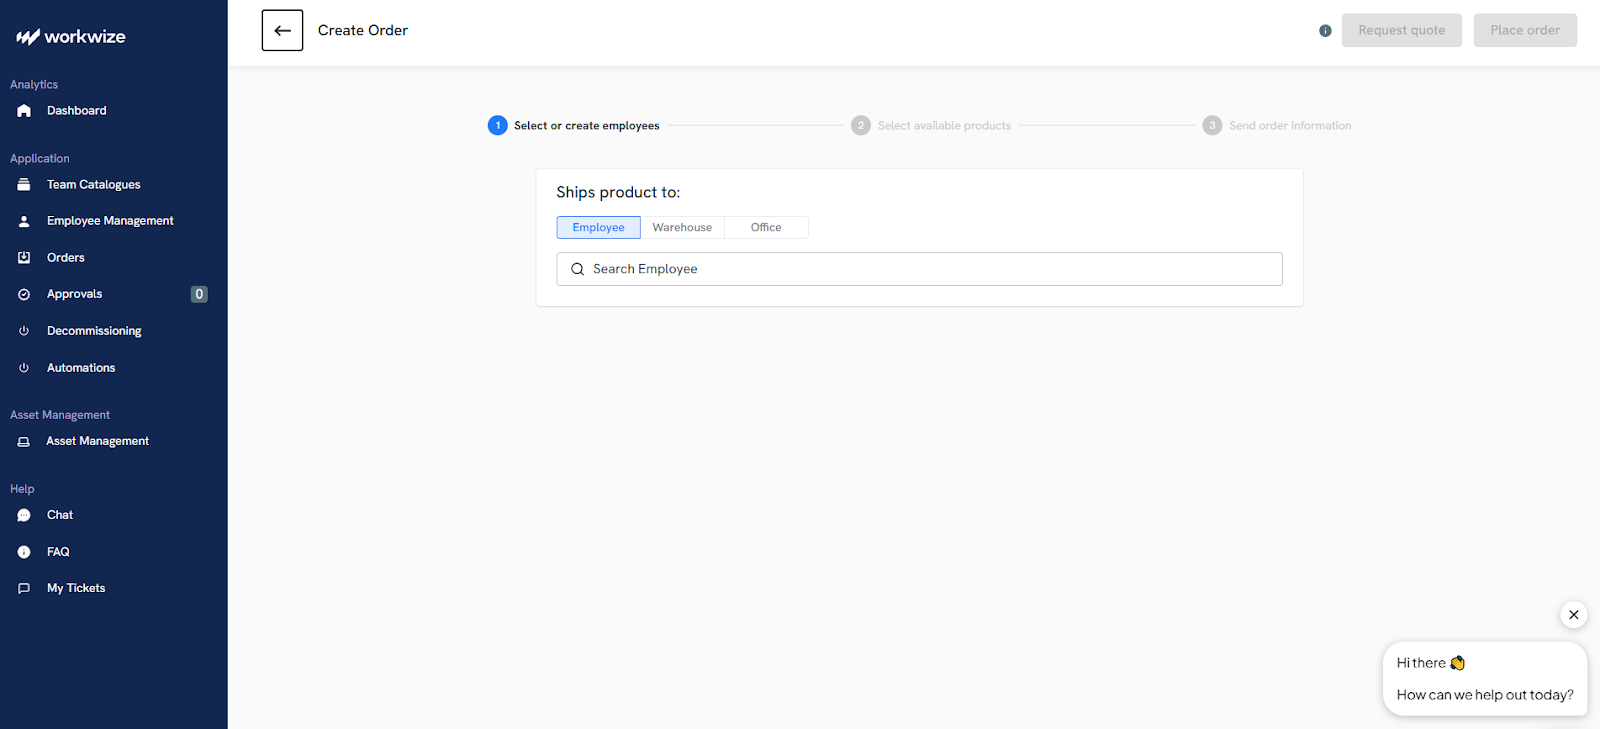This screenshot has width=1600, height=729.
Task: Click the Asset Management laptop icon
Action: [24, 441]
